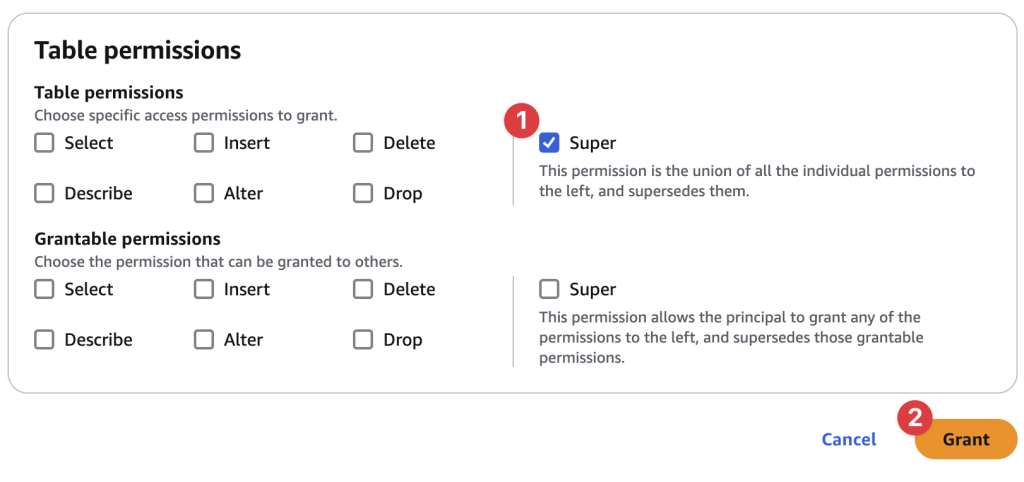Enable Select under Table permissions

point(44,143)
